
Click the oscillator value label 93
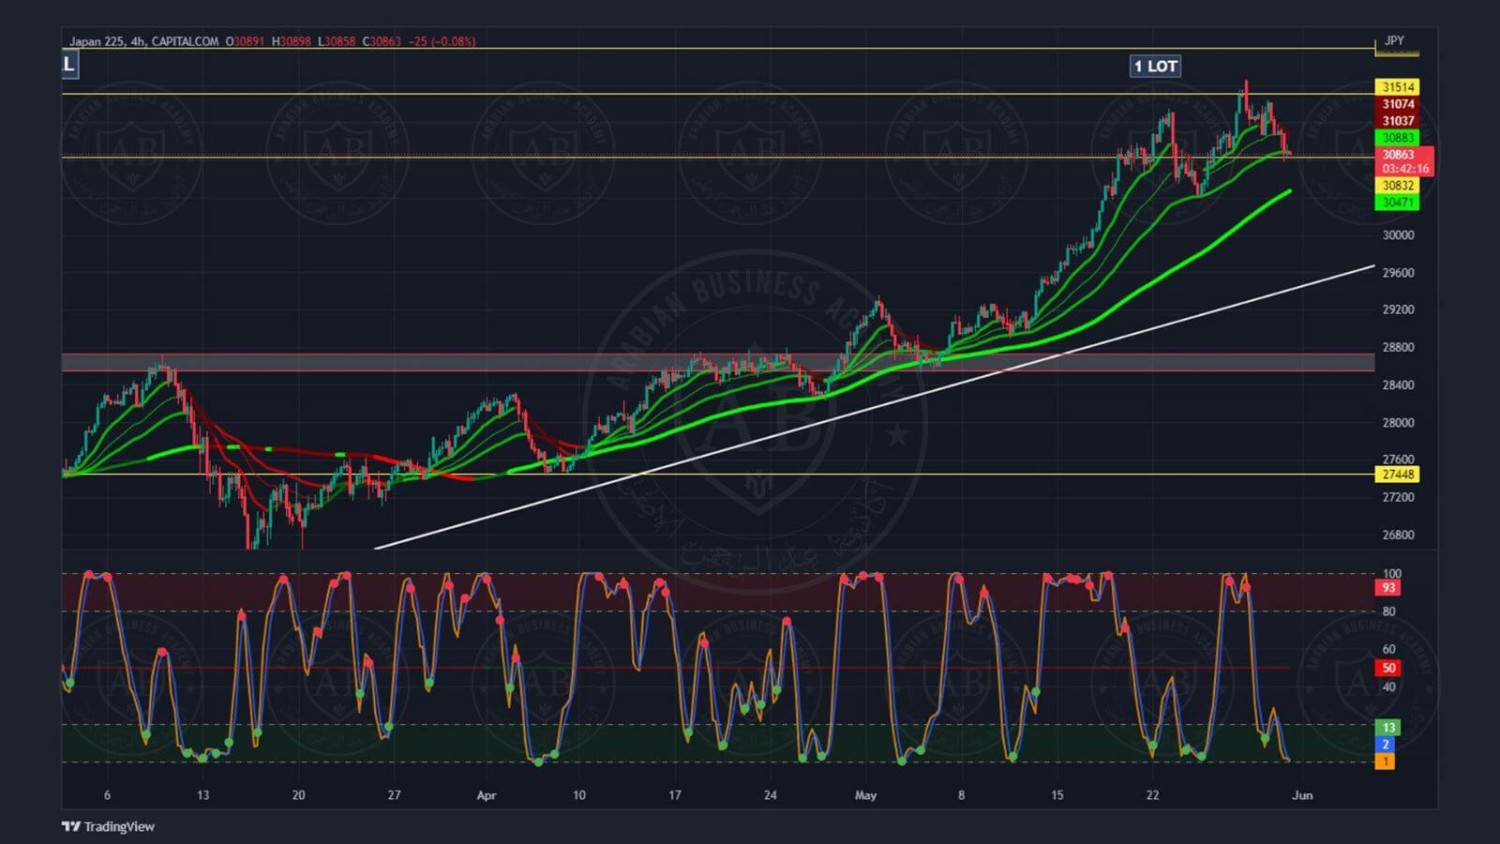click(x=1388, y=588)
